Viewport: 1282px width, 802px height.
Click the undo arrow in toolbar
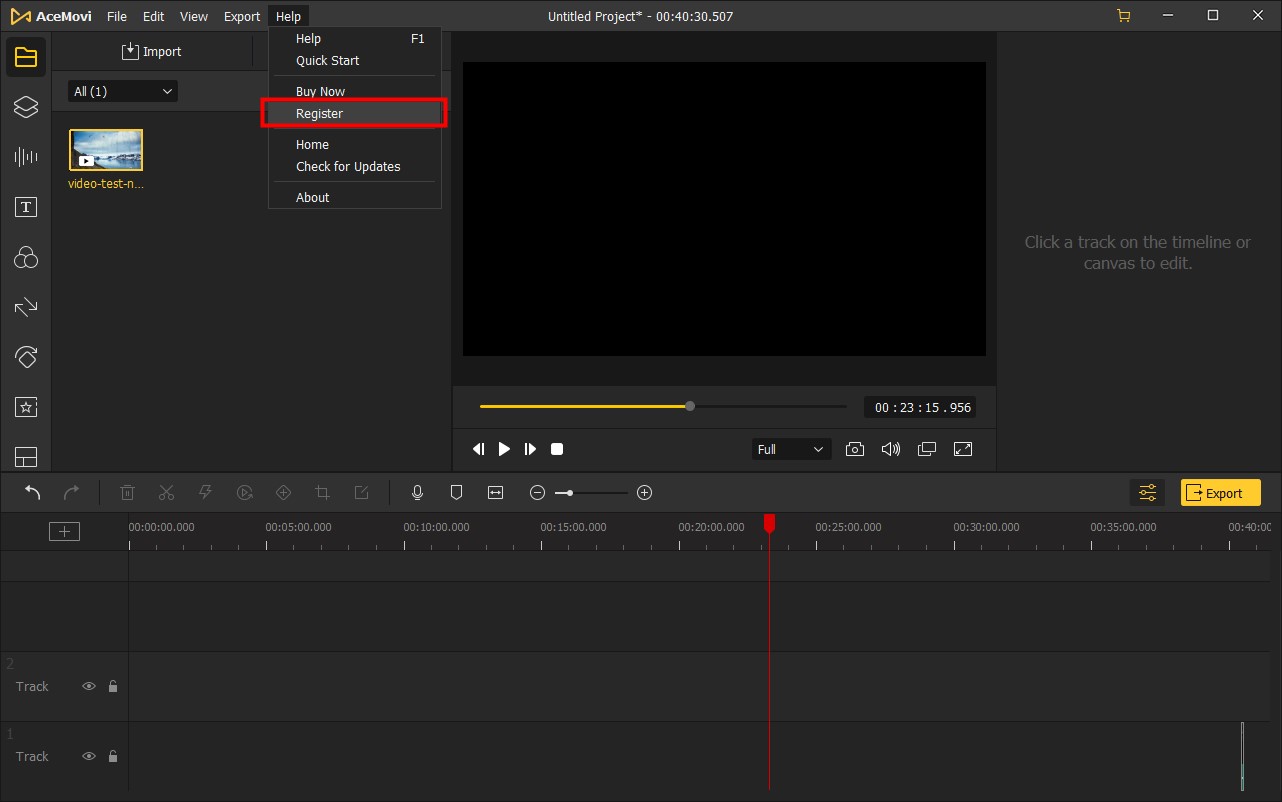coord(33,492)
